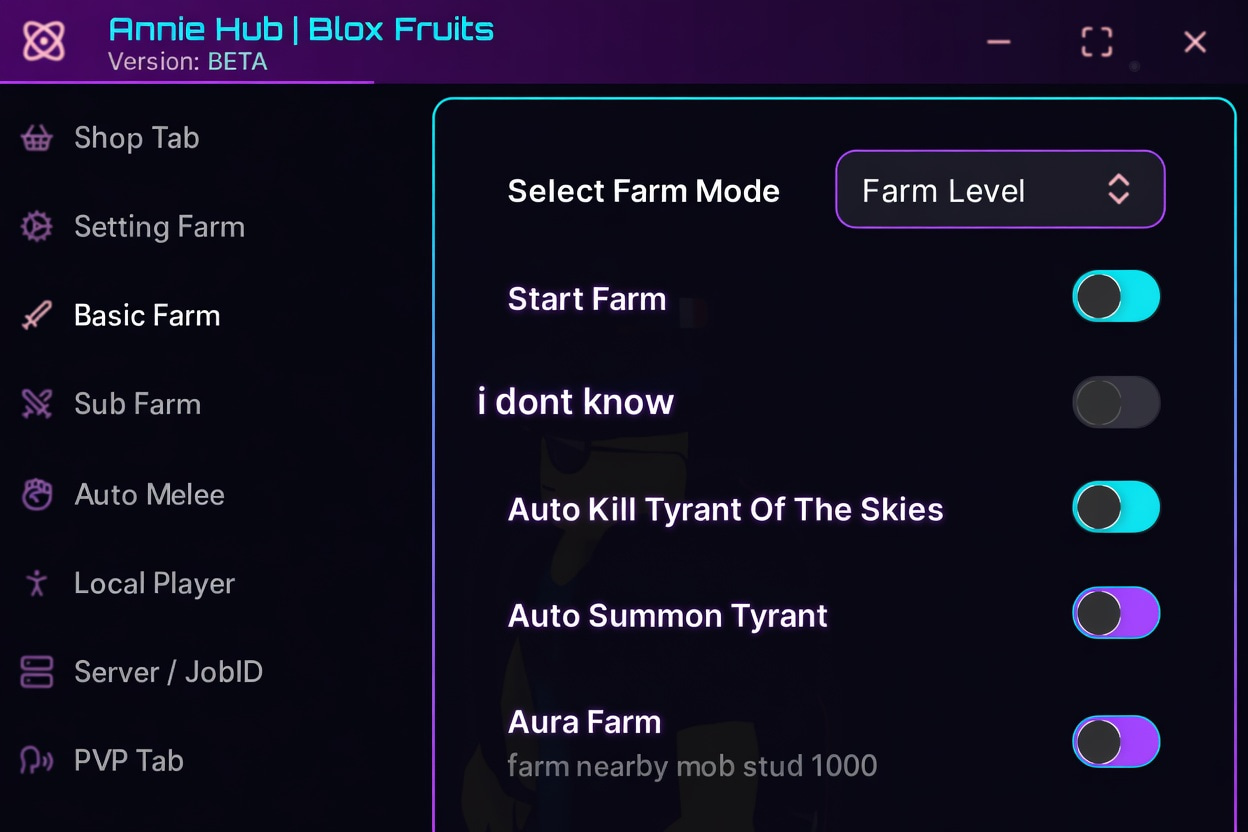Click the up-down chevron in Farm Level dropdown

pos(1119,190)
